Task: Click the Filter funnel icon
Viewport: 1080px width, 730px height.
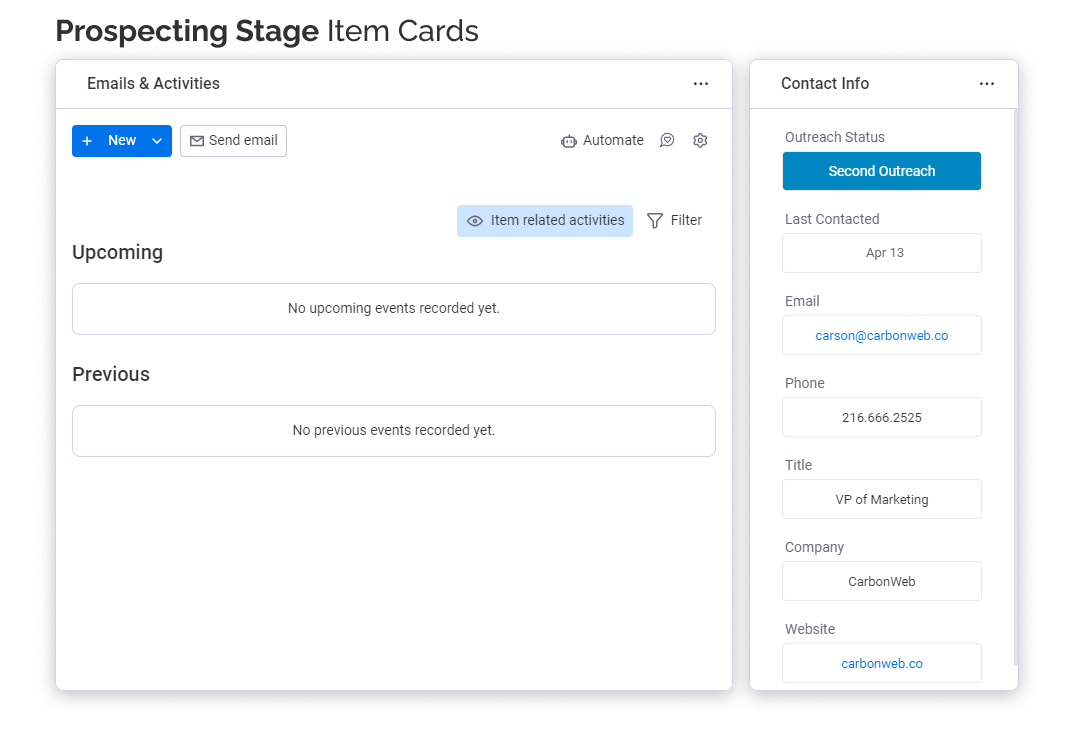Action: click(655, 221)
